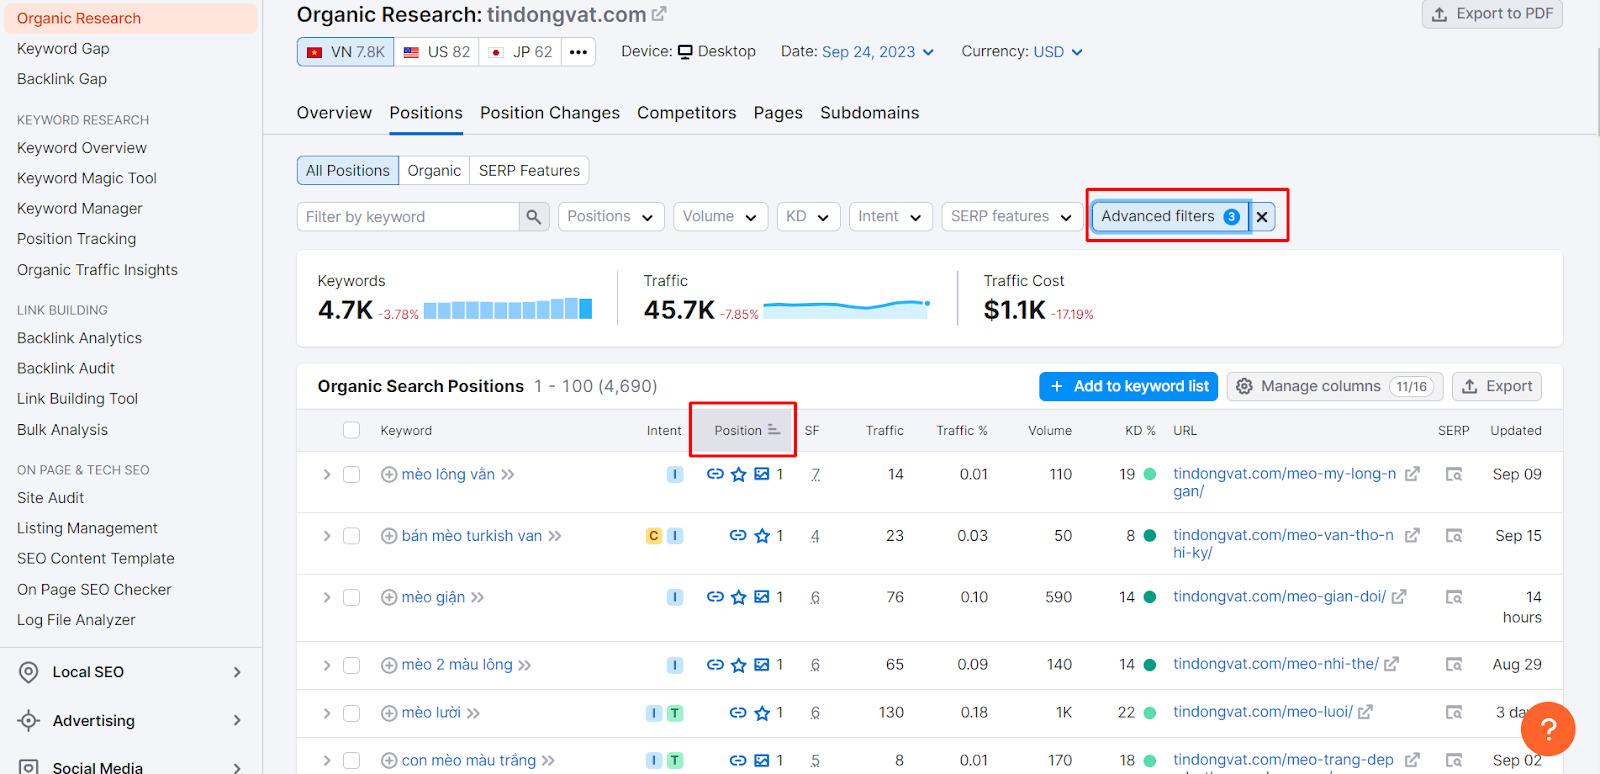Open the SERP snapshot icon for bán mèo turkish van

point(1454,536)
